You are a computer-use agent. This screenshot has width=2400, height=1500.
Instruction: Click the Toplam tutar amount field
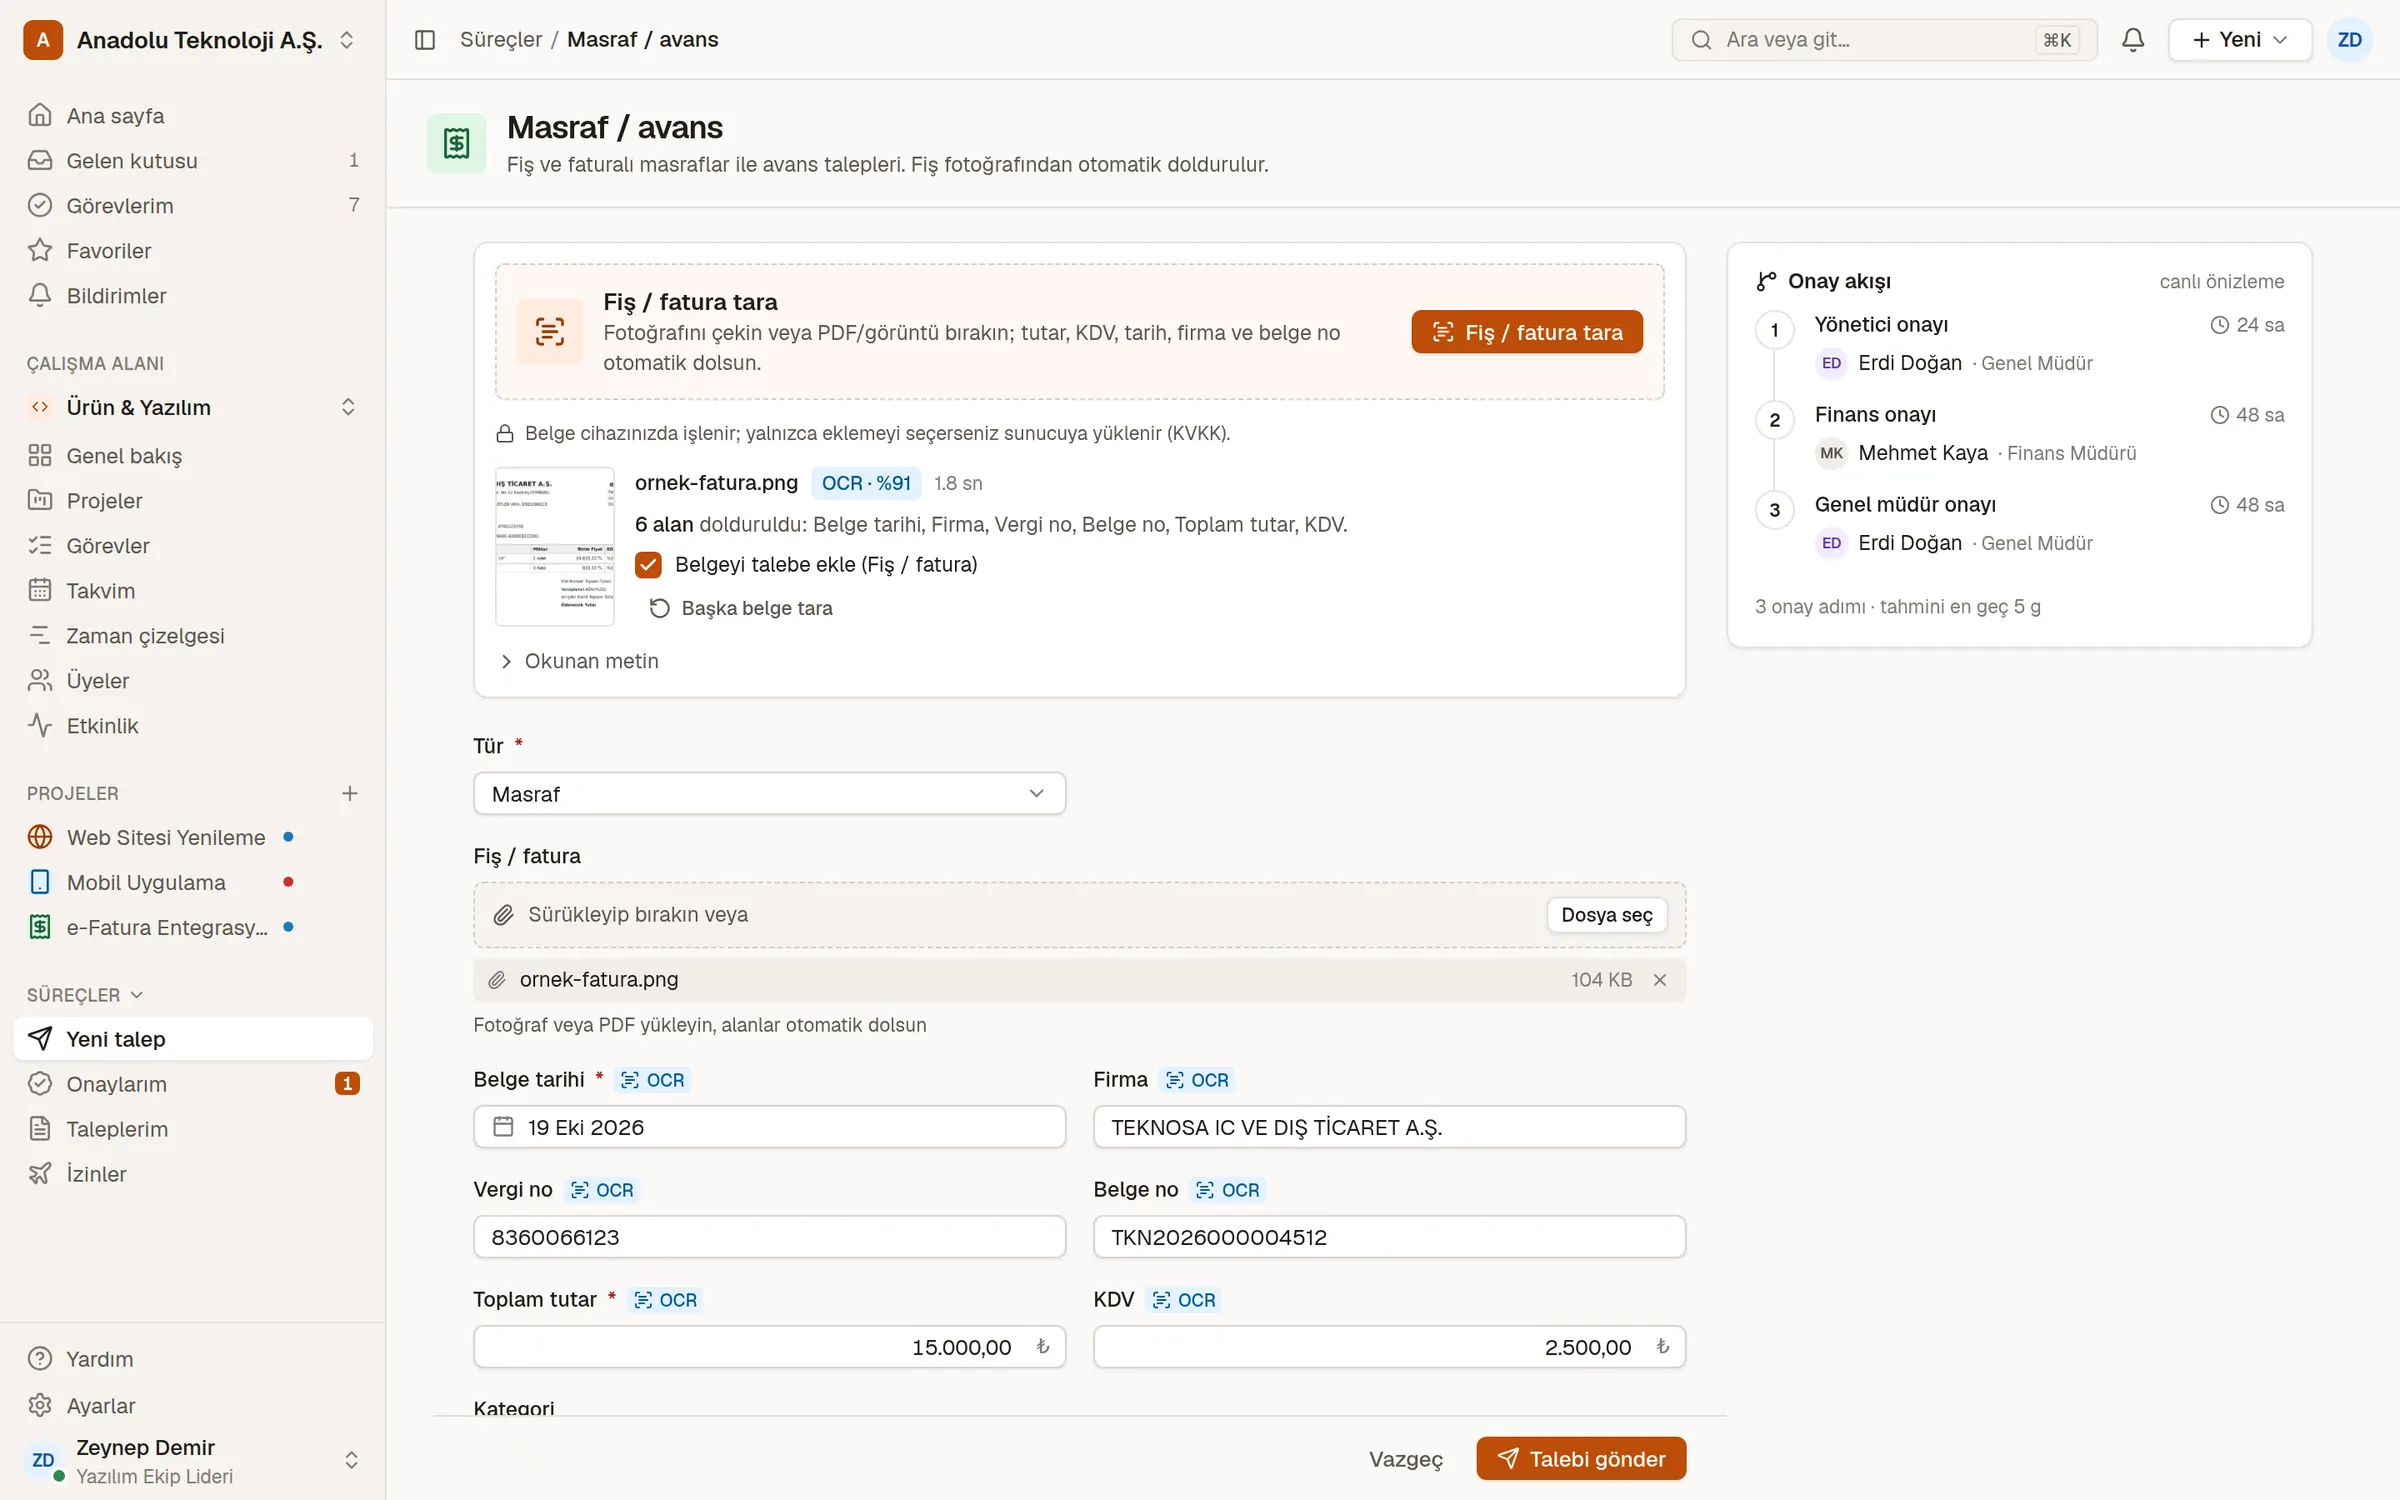769,1347
